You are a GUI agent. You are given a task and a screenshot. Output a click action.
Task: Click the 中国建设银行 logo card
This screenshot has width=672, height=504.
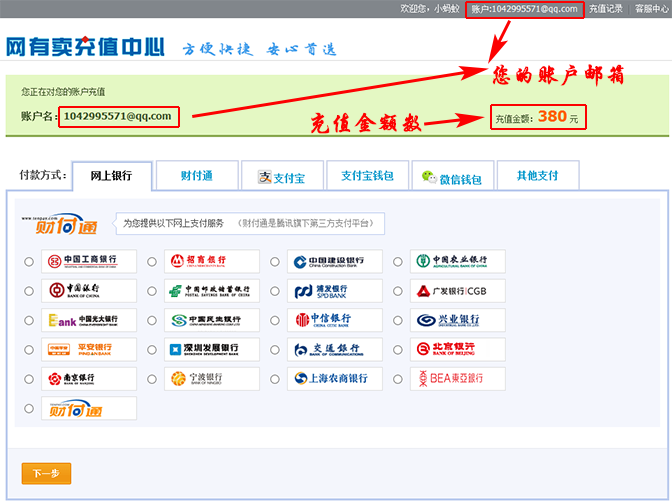click(335, 261)
